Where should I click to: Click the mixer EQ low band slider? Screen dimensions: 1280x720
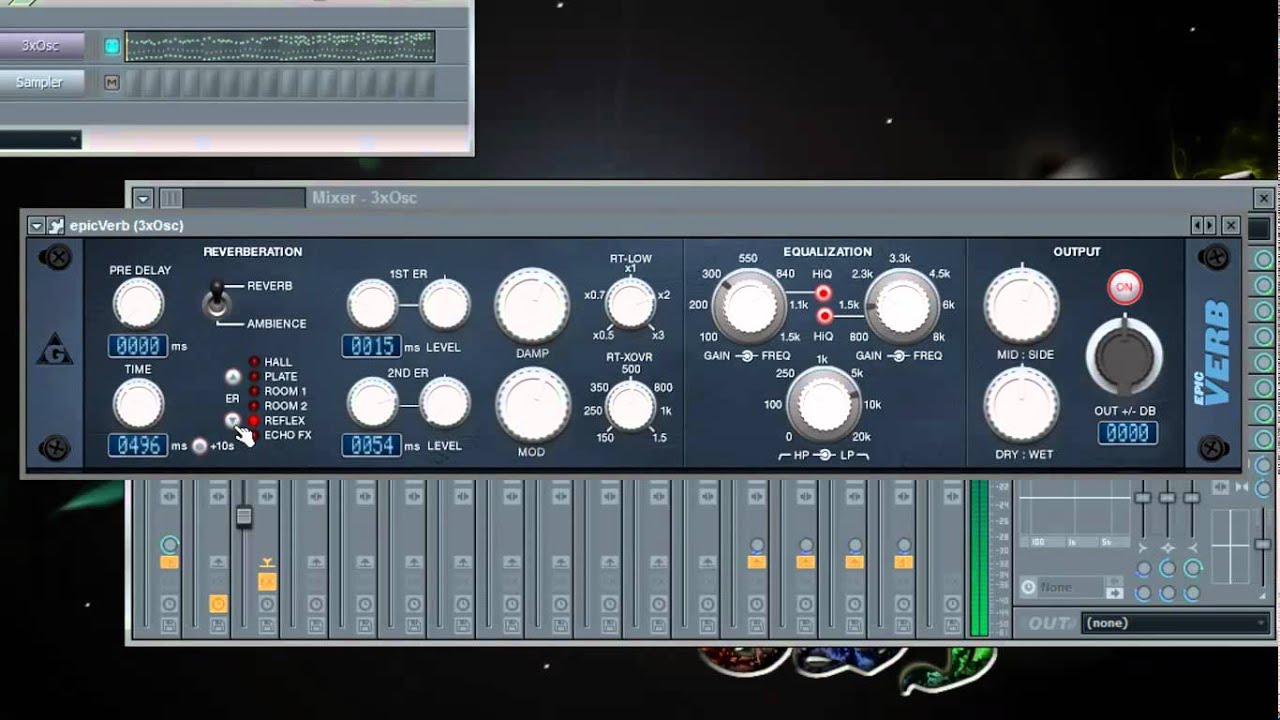coord(1142,497)
